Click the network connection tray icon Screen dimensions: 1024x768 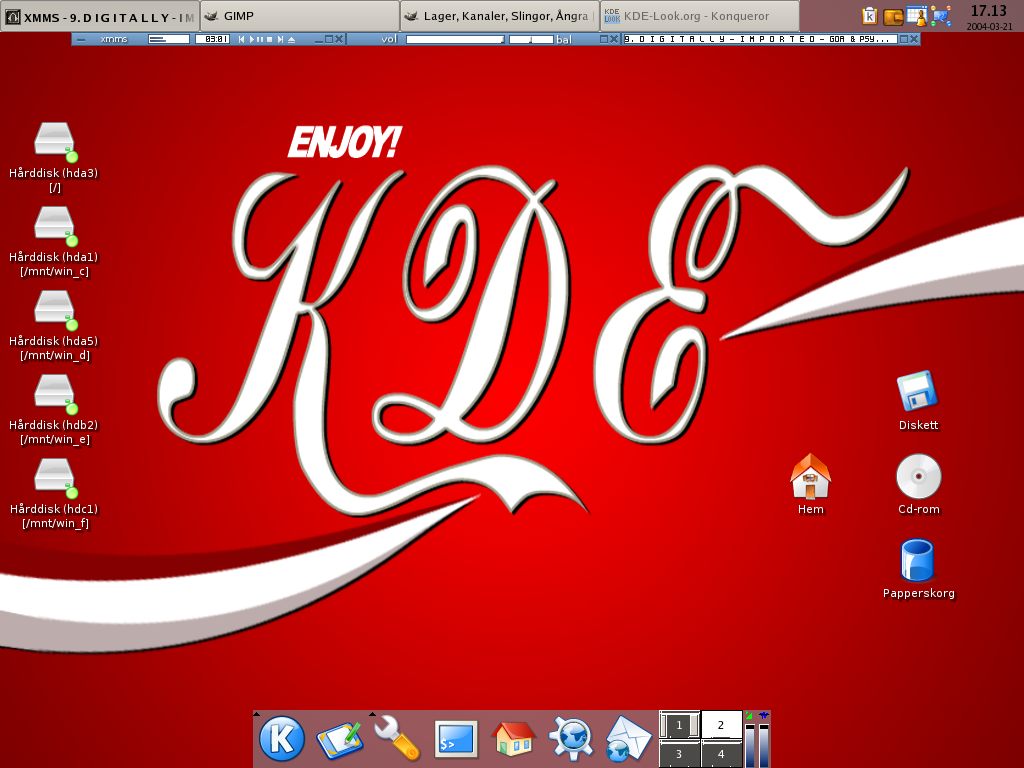pos(942,16)
